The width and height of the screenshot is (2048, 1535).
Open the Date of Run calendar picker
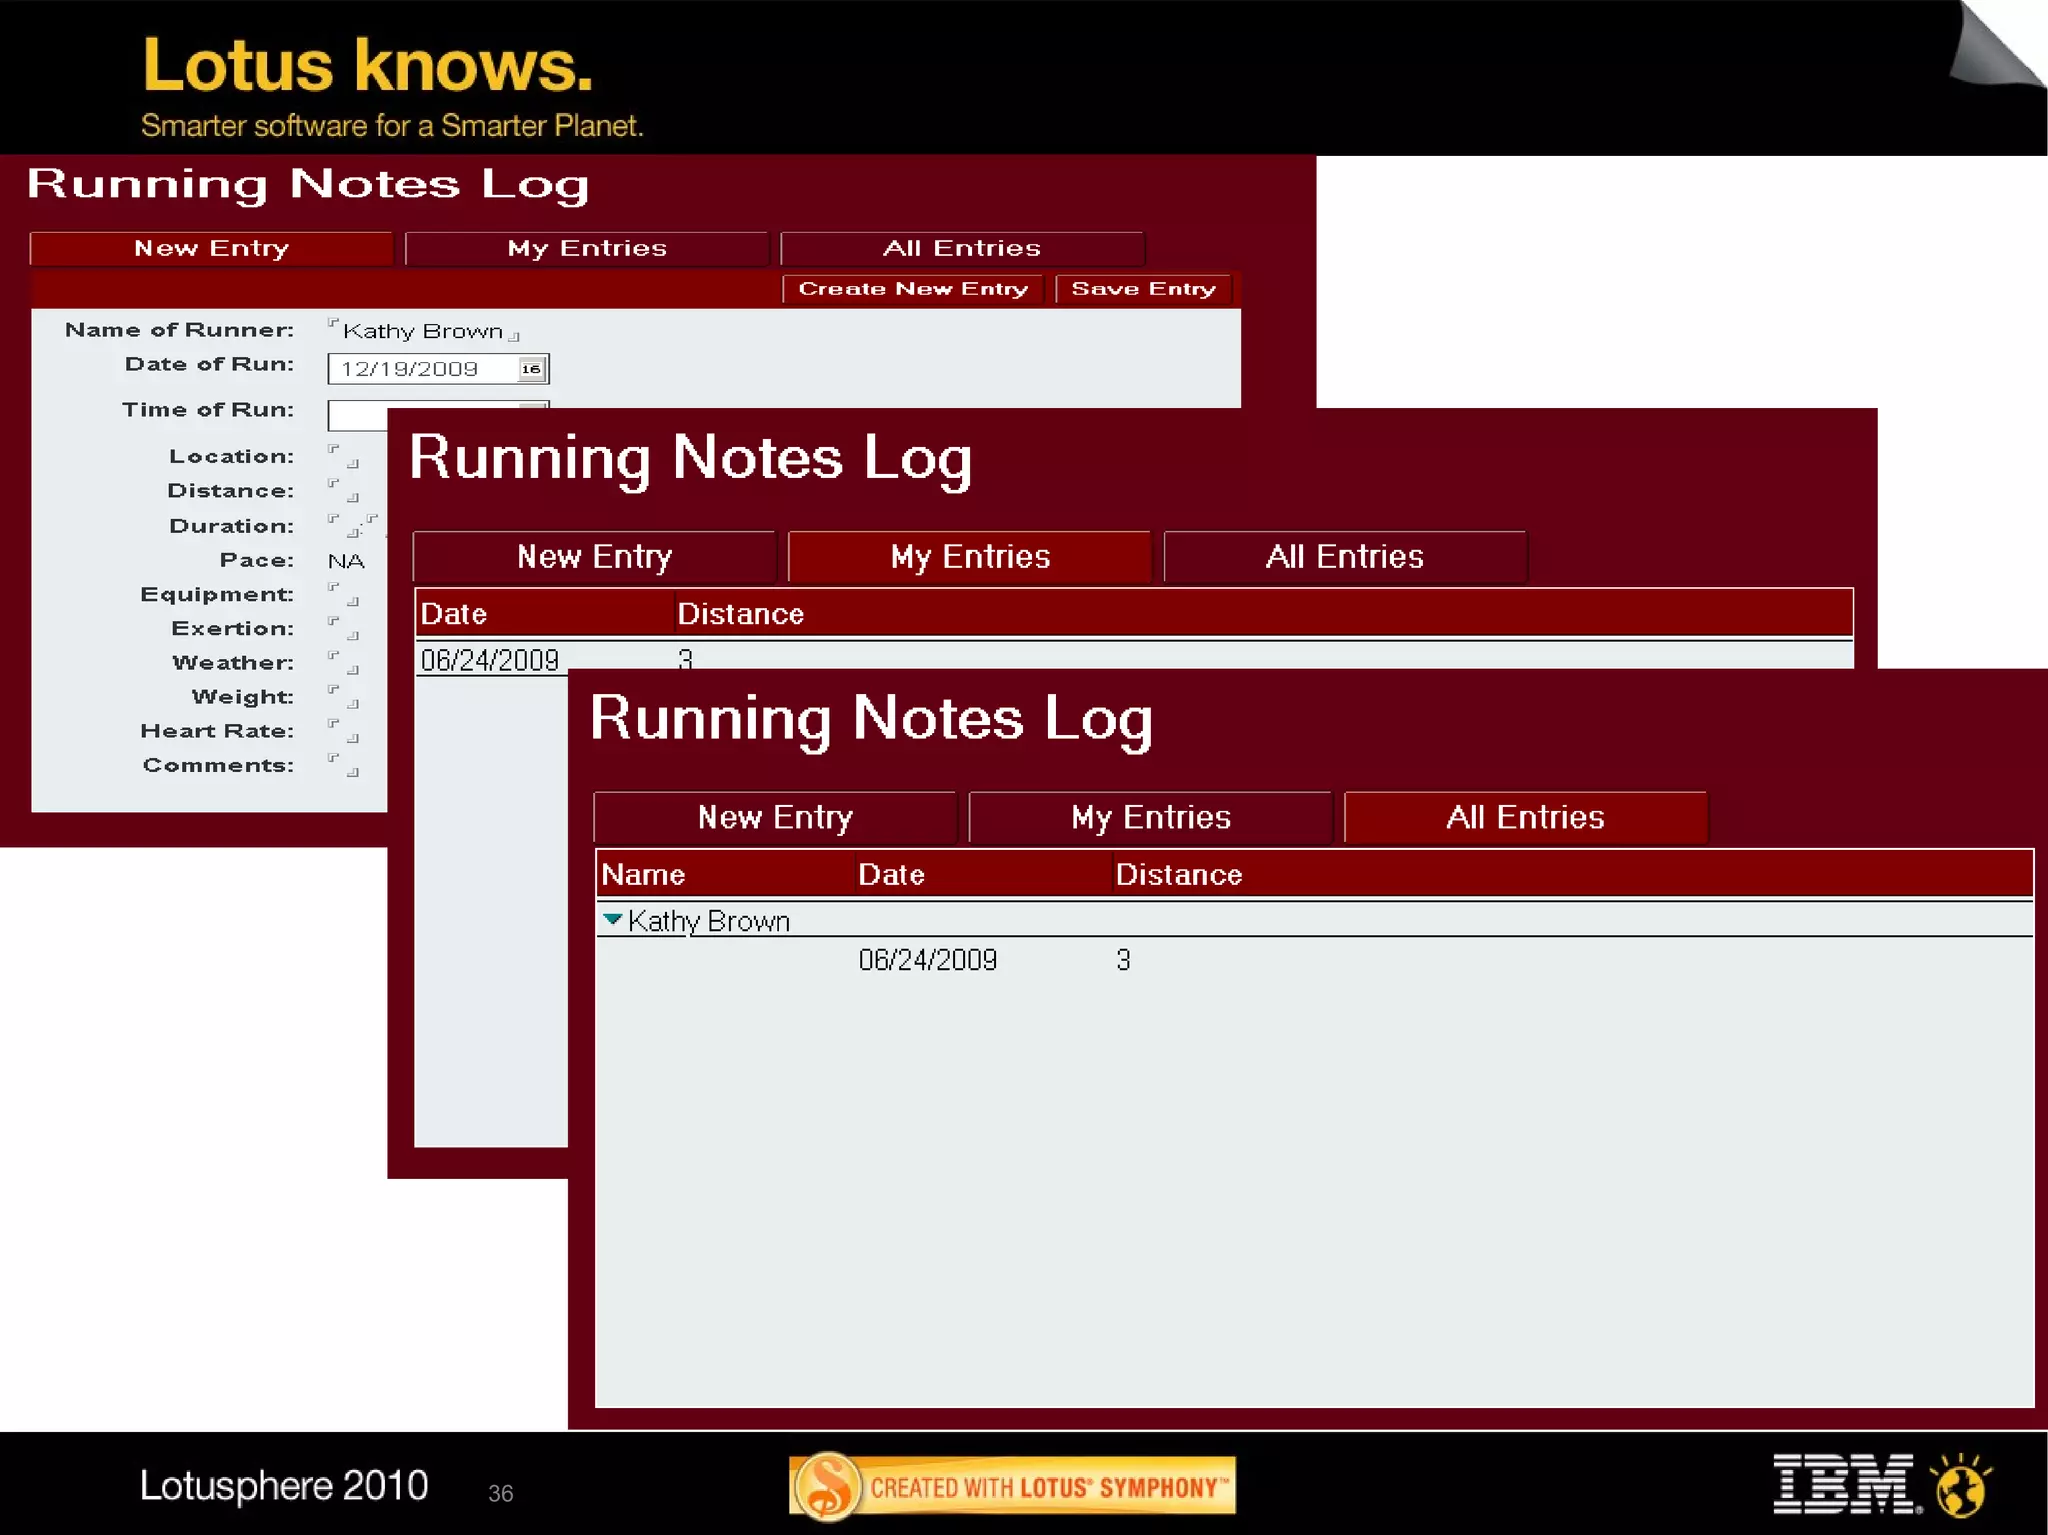pos(531,369)
